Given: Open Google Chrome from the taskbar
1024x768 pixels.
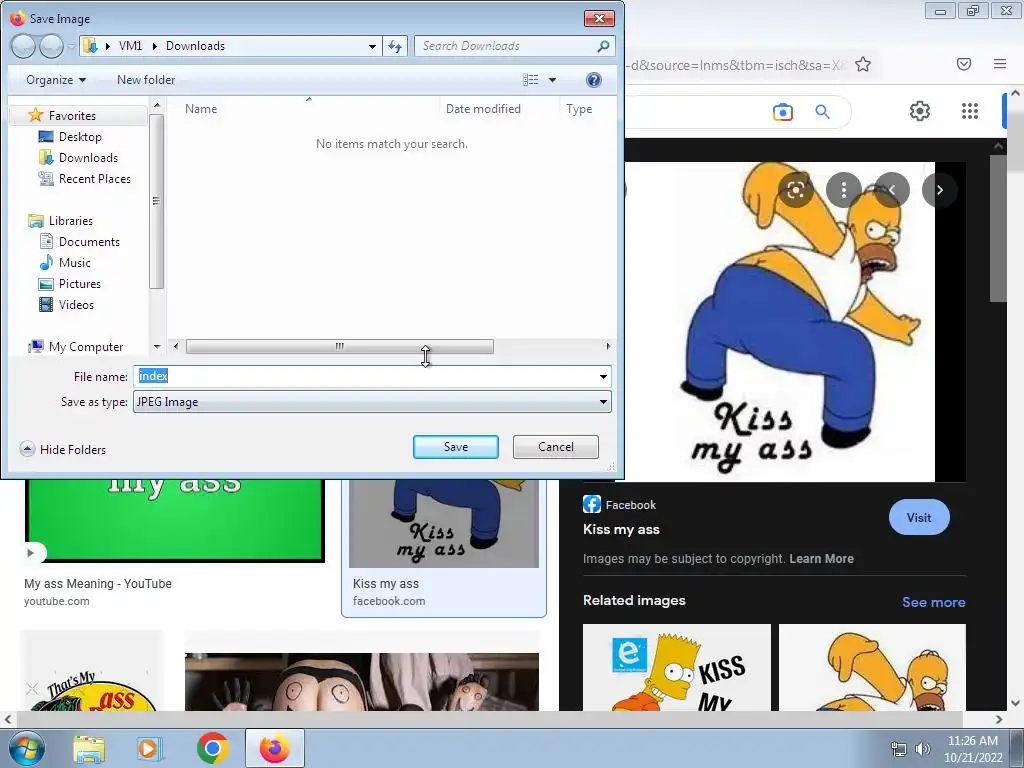Looking at the screenshot, I should click(212, 748).
